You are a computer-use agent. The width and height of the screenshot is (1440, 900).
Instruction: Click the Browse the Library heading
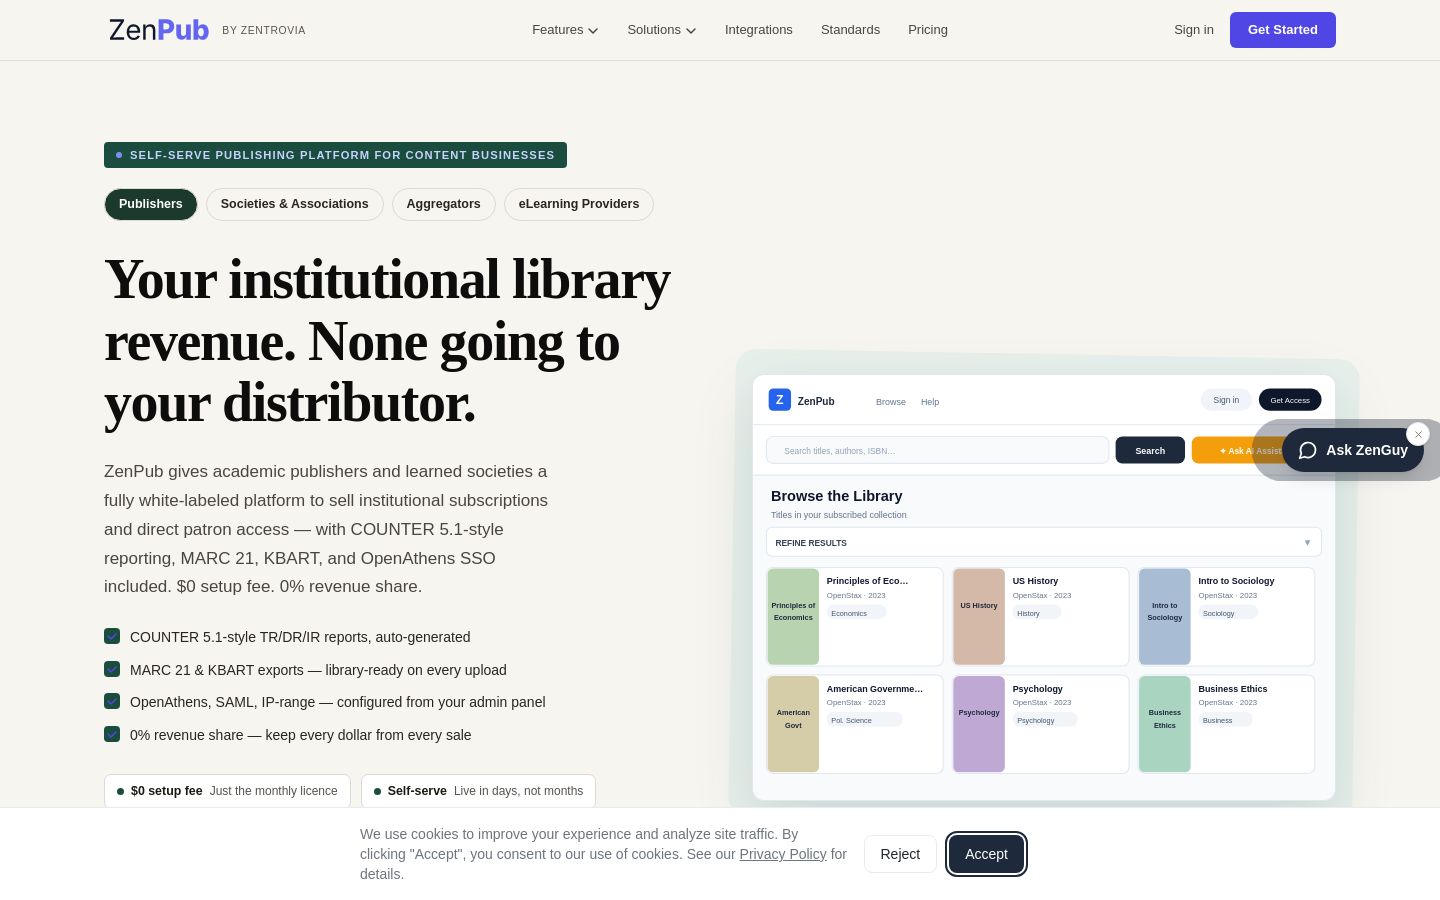click(837, 496)
